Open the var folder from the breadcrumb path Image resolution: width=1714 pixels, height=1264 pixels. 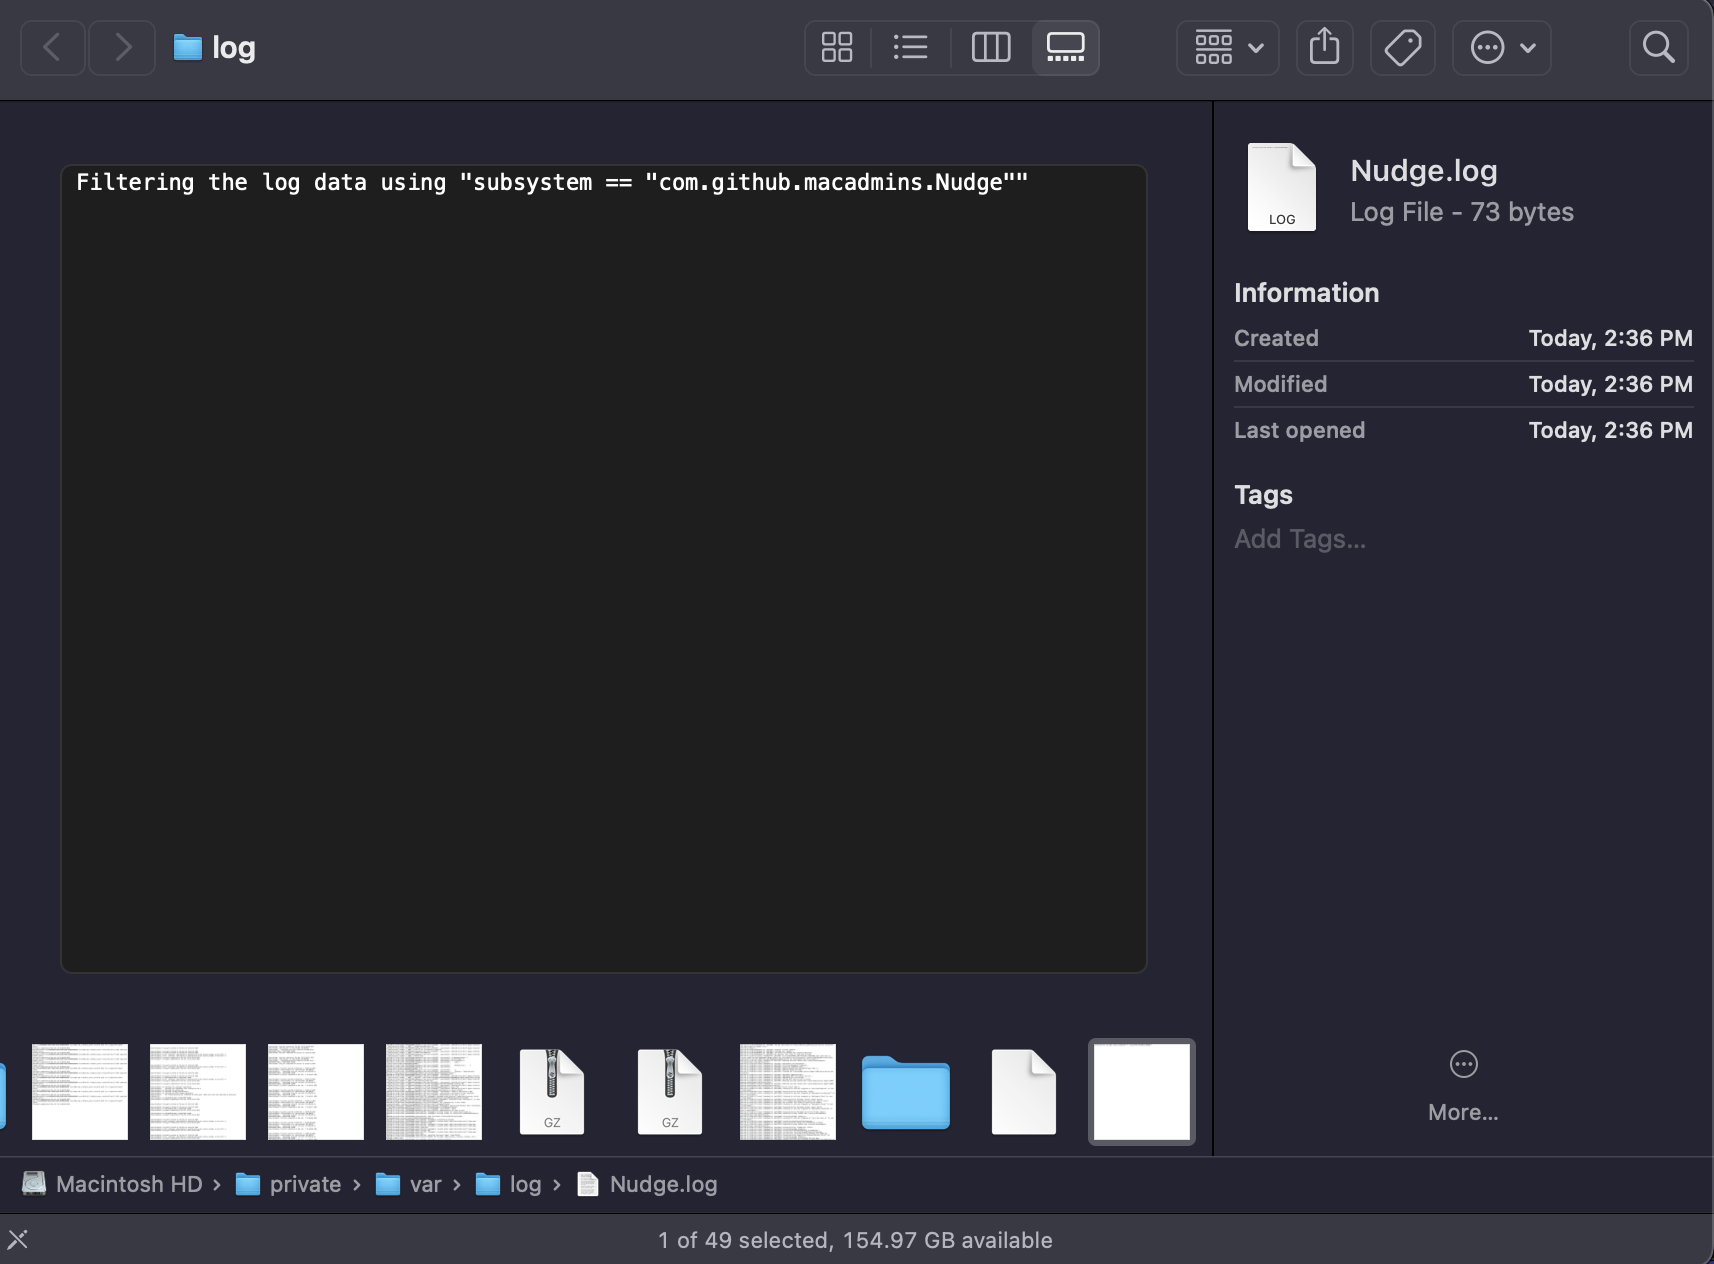424,1184
